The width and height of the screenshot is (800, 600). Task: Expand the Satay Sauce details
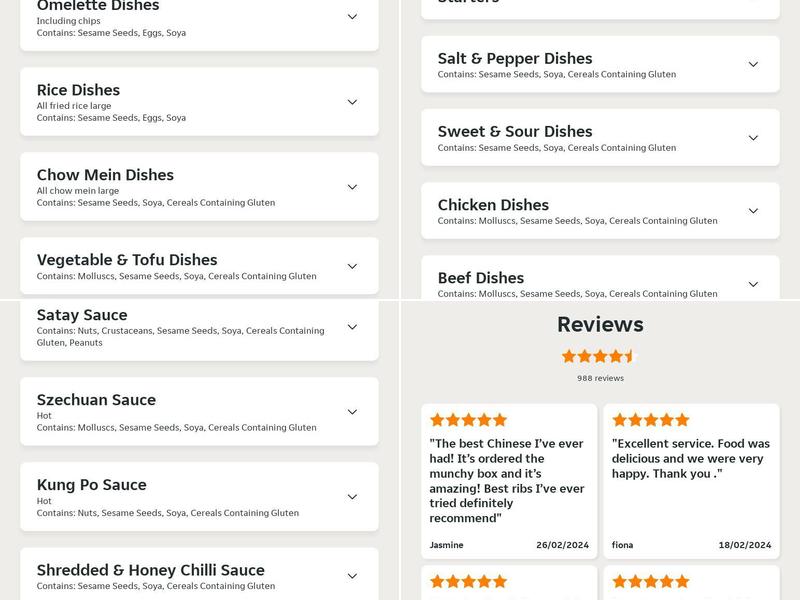(x=352, y=327)
